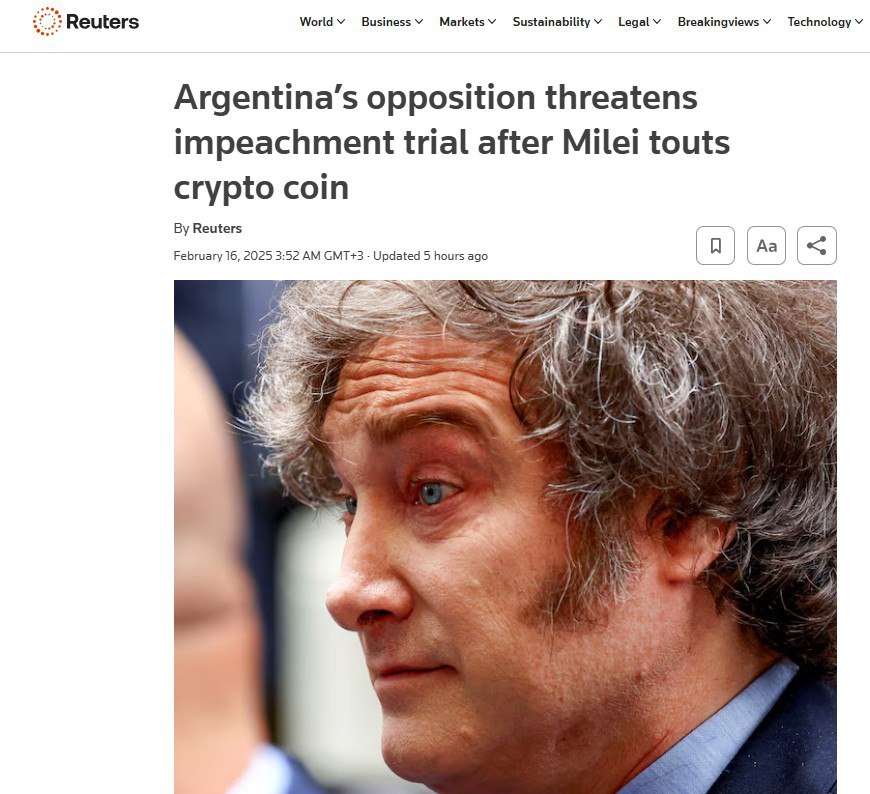Share the article via share icon
The image size is (870, 794).
(x=817, y=245)
